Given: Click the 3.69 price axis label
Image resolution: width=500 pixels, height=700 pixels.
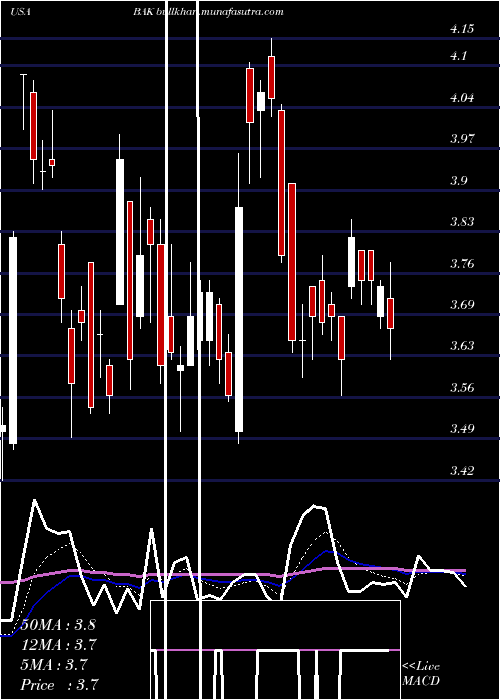Looking at the screenshot, I should [462, 305].
